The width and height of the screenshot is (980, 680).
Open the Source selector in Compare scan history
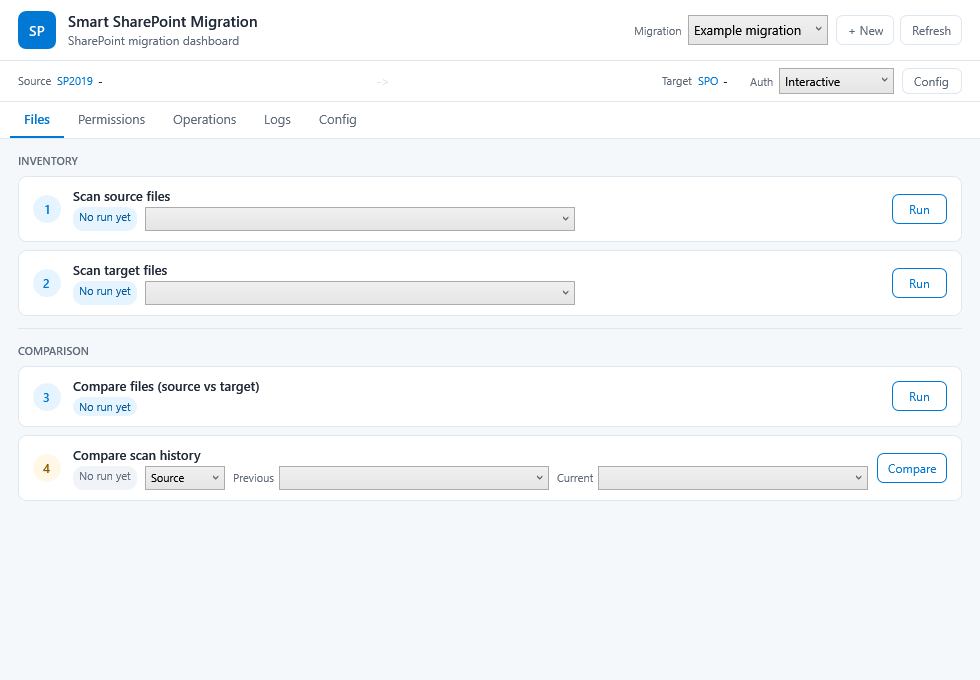click(x=184, y=478)
